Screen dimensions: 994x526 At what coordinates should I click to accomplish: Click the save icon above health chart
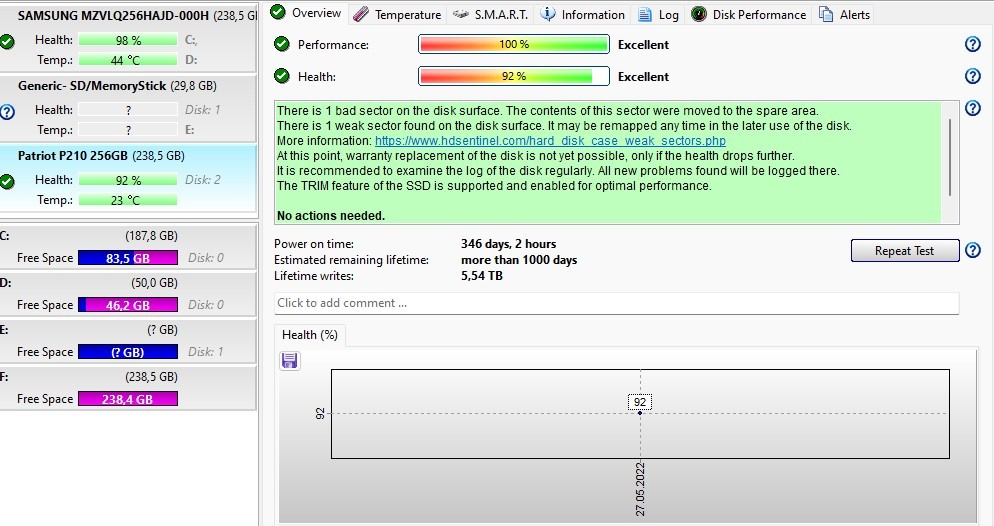290,361
